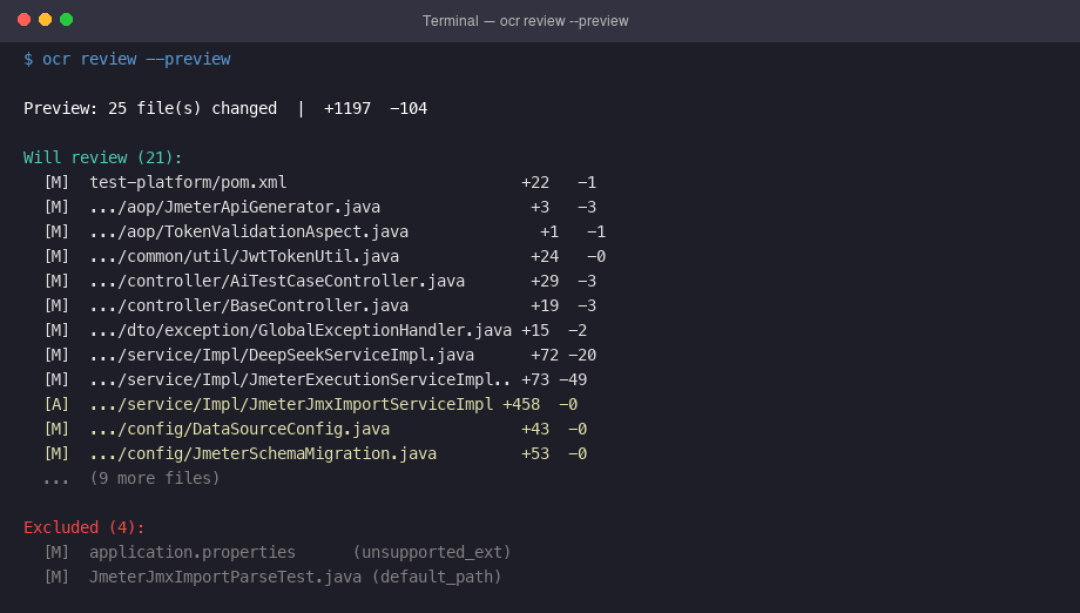
Task: Click the '+15' additions for GlobalExceptionHandler.java
Action: [535, 331]
